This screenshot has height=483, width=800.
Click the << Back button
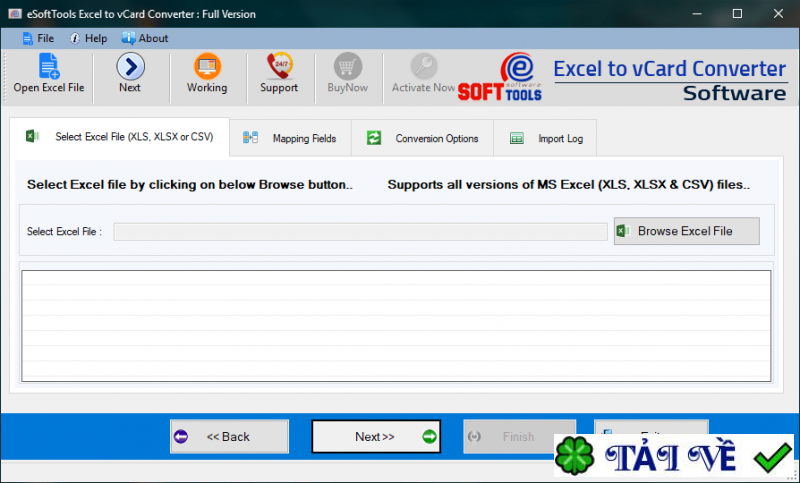229,437
